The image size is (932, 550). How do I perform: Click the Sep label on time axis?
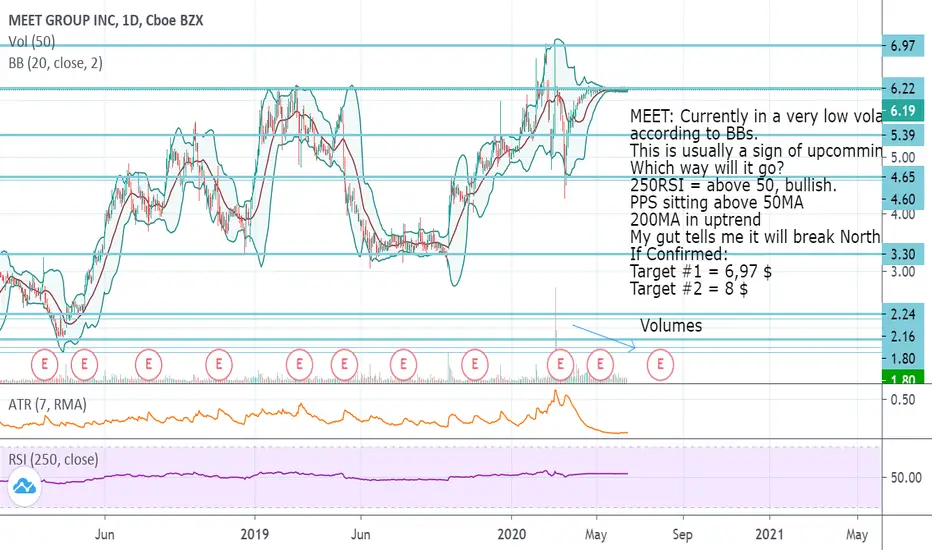pyautogui.click(x=682, y=534)
